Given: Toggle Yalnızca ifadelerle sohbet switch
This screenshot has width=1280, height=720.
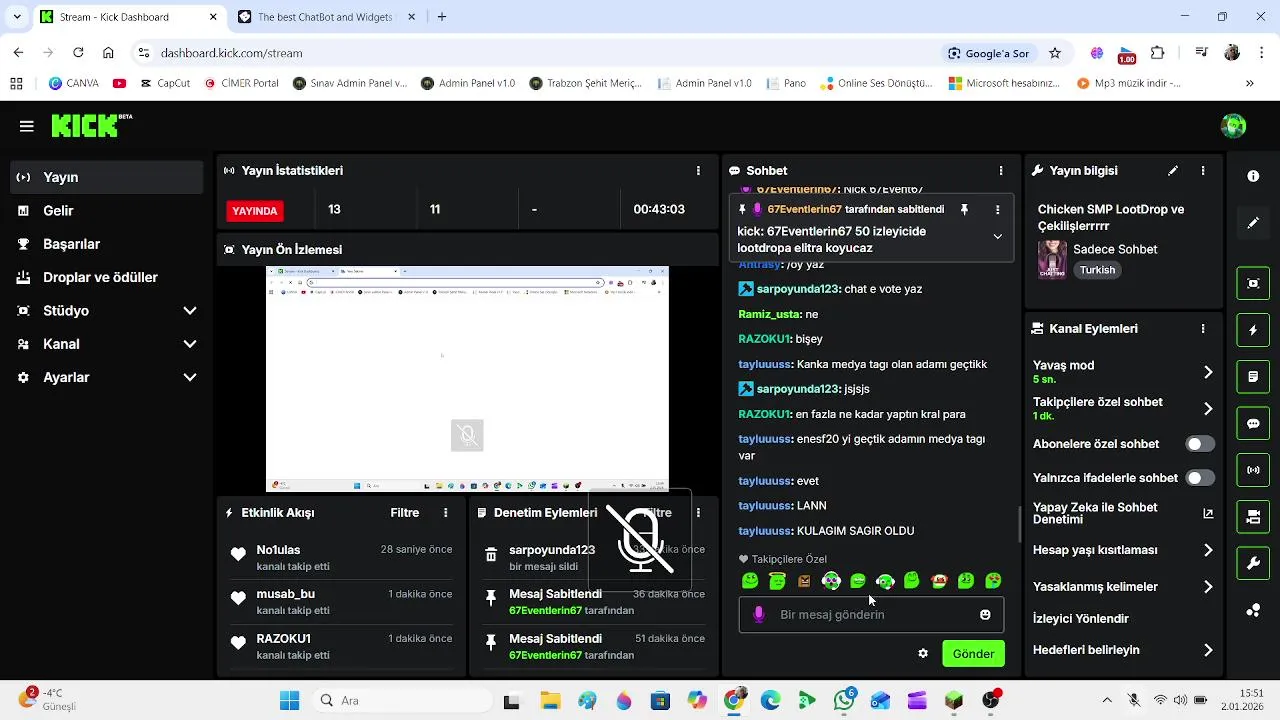Looking at the screenshot, I should (x=1200, y=478).
